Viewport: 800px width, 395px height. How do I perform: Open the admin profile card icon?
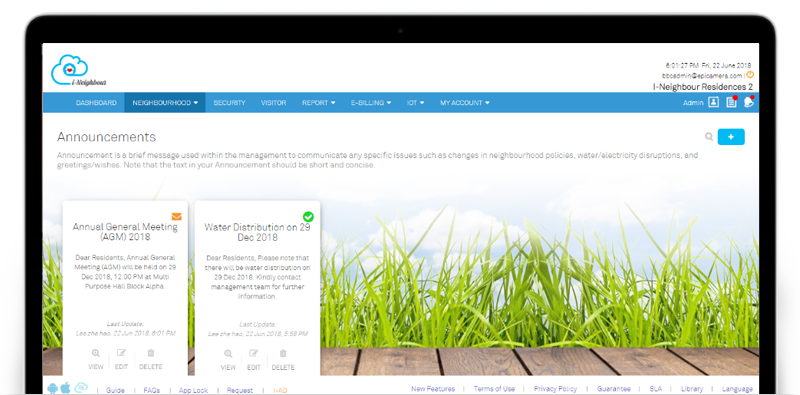pyautogui.click(x=713, y=103)
